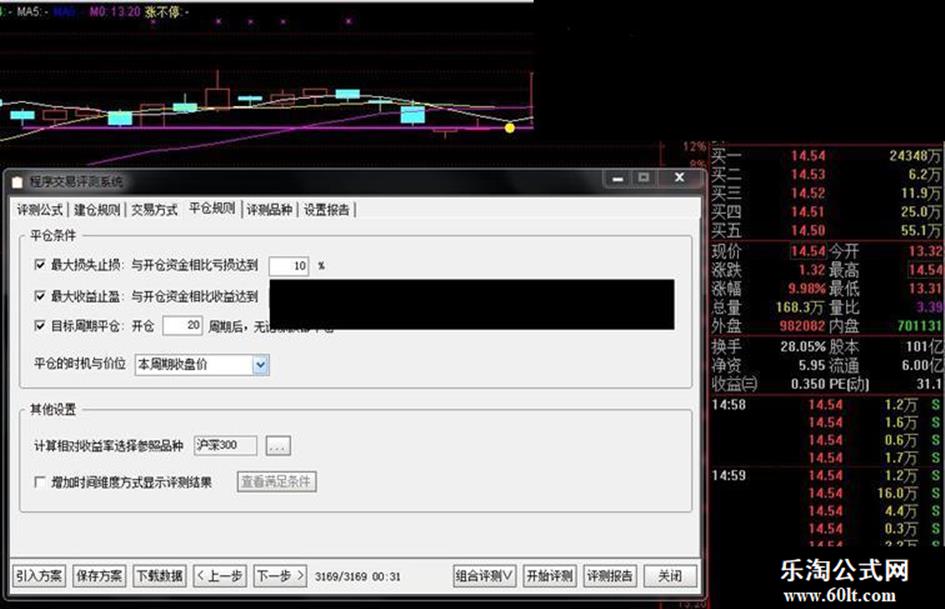Toggle the 目标周期平仓 checkbox
The image size is (945, 609).
(x=40, y=326)
